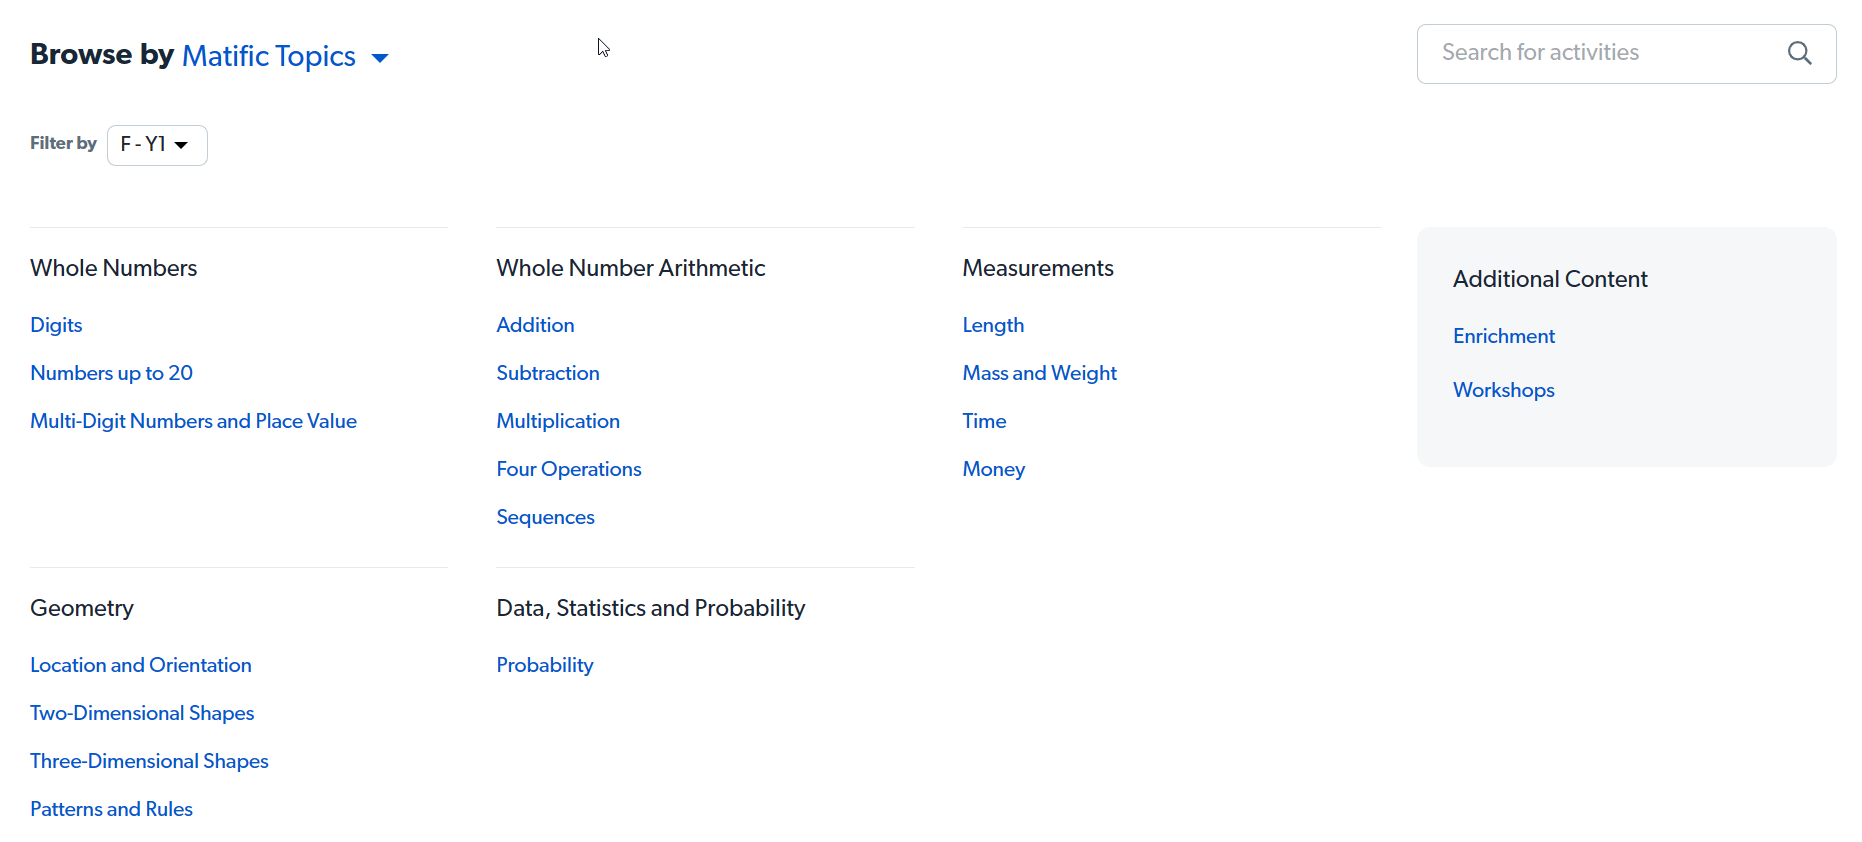Select Mass and Weight link

click(1039, 373)
